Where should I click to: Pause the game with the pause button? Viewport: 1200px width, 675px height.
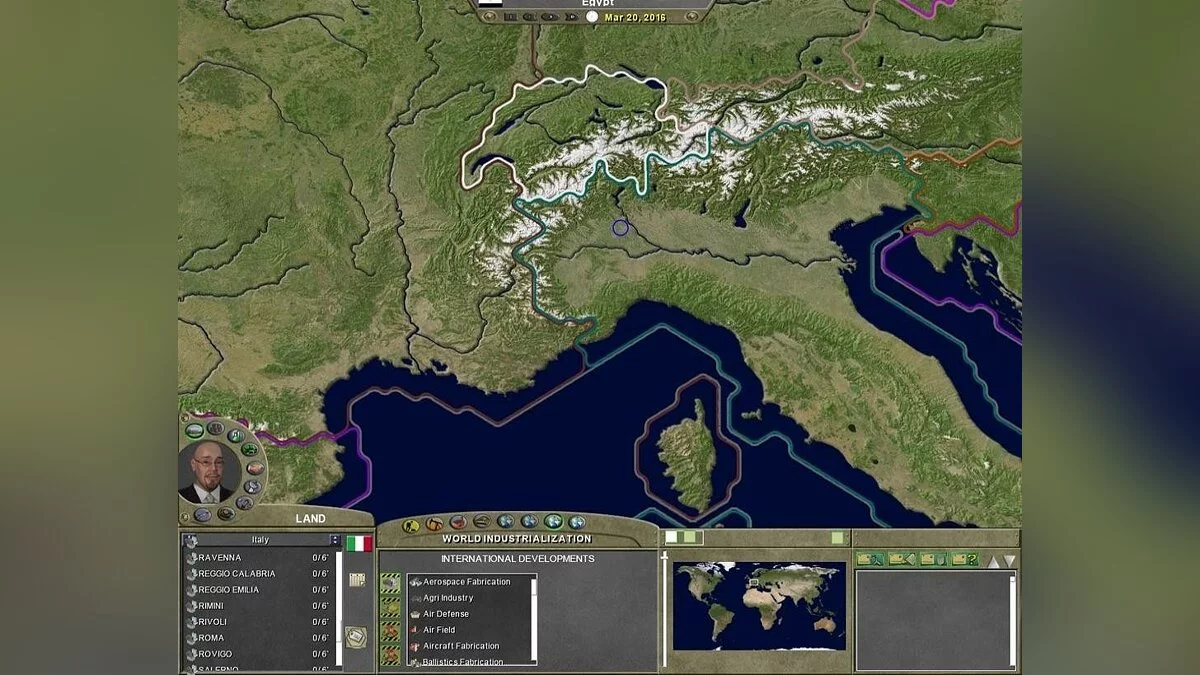(x=511, y=17)
